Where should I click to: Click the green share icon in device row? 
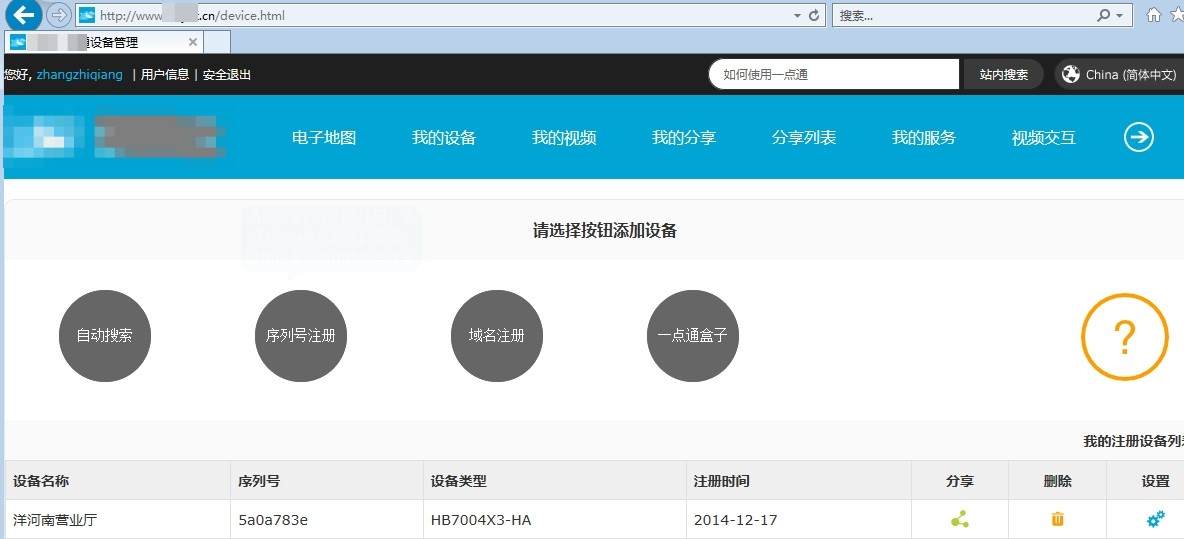click(x=959, y=519)
